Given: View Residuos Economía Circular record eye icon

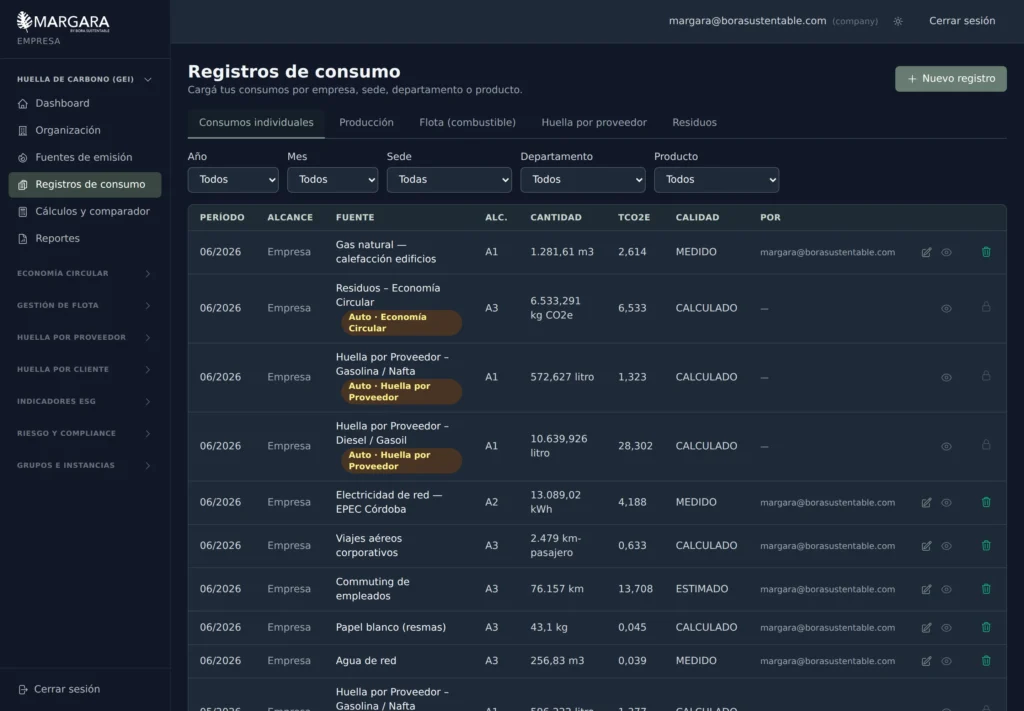Looking at the screenshot, I should 946,308.
